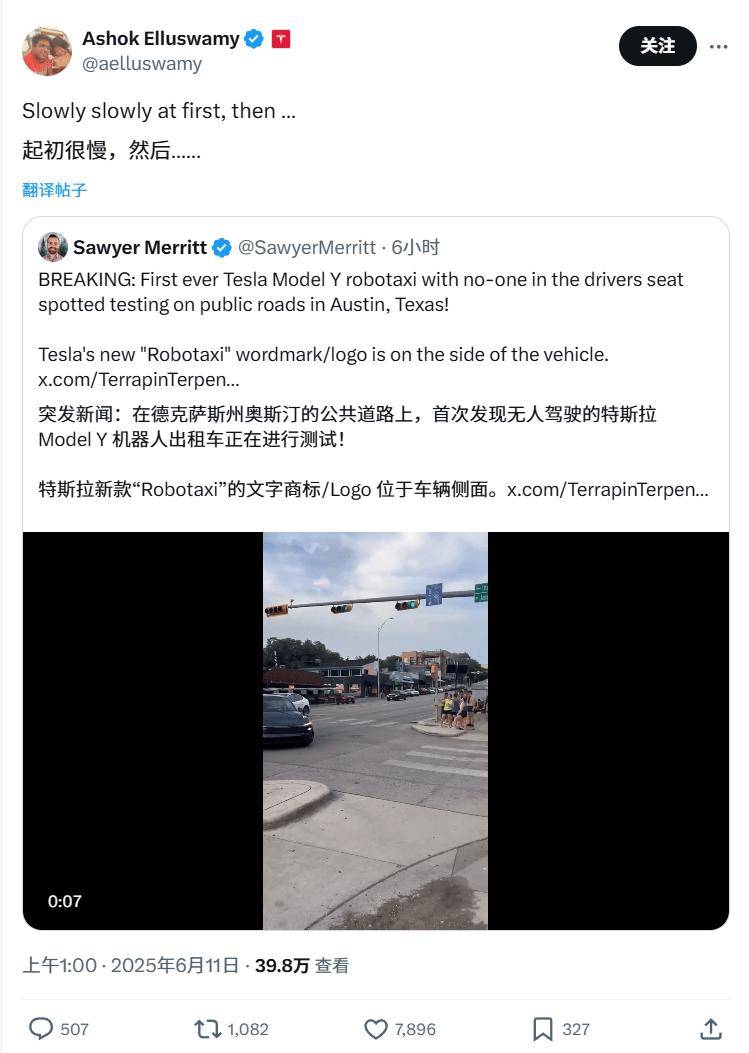The height and width of the screenshot is (1053, 749).
Task: Open the share upload icon
Action: coord(711,1028)
